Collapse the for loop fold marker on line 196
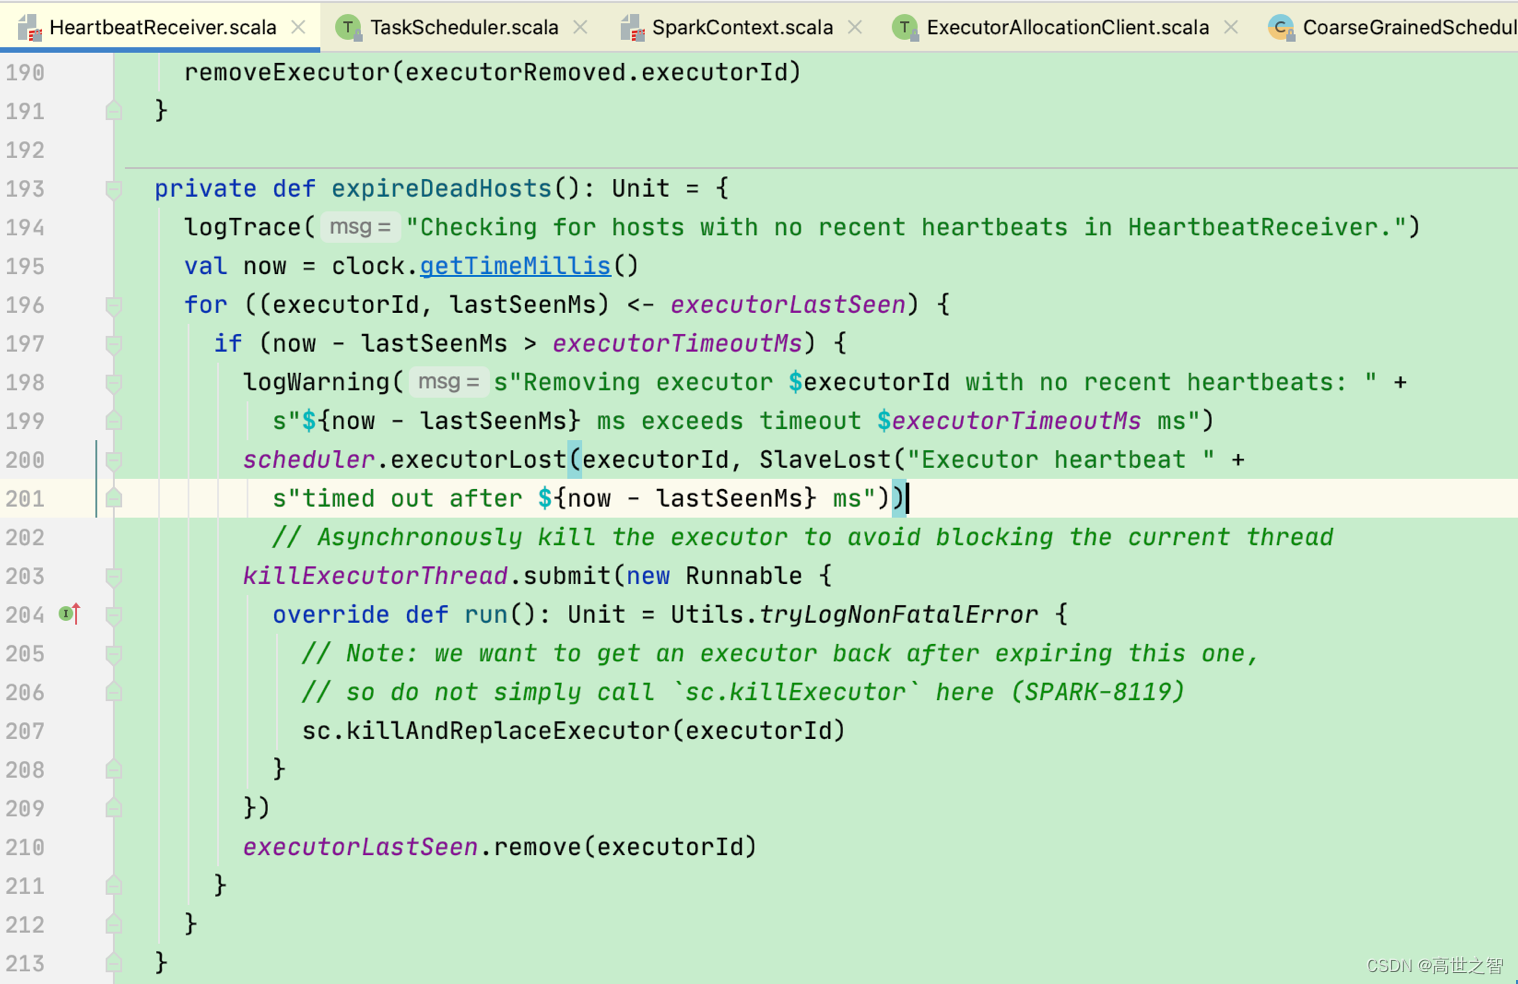Viewport: 1518px width, 984px height. (114, 305)
